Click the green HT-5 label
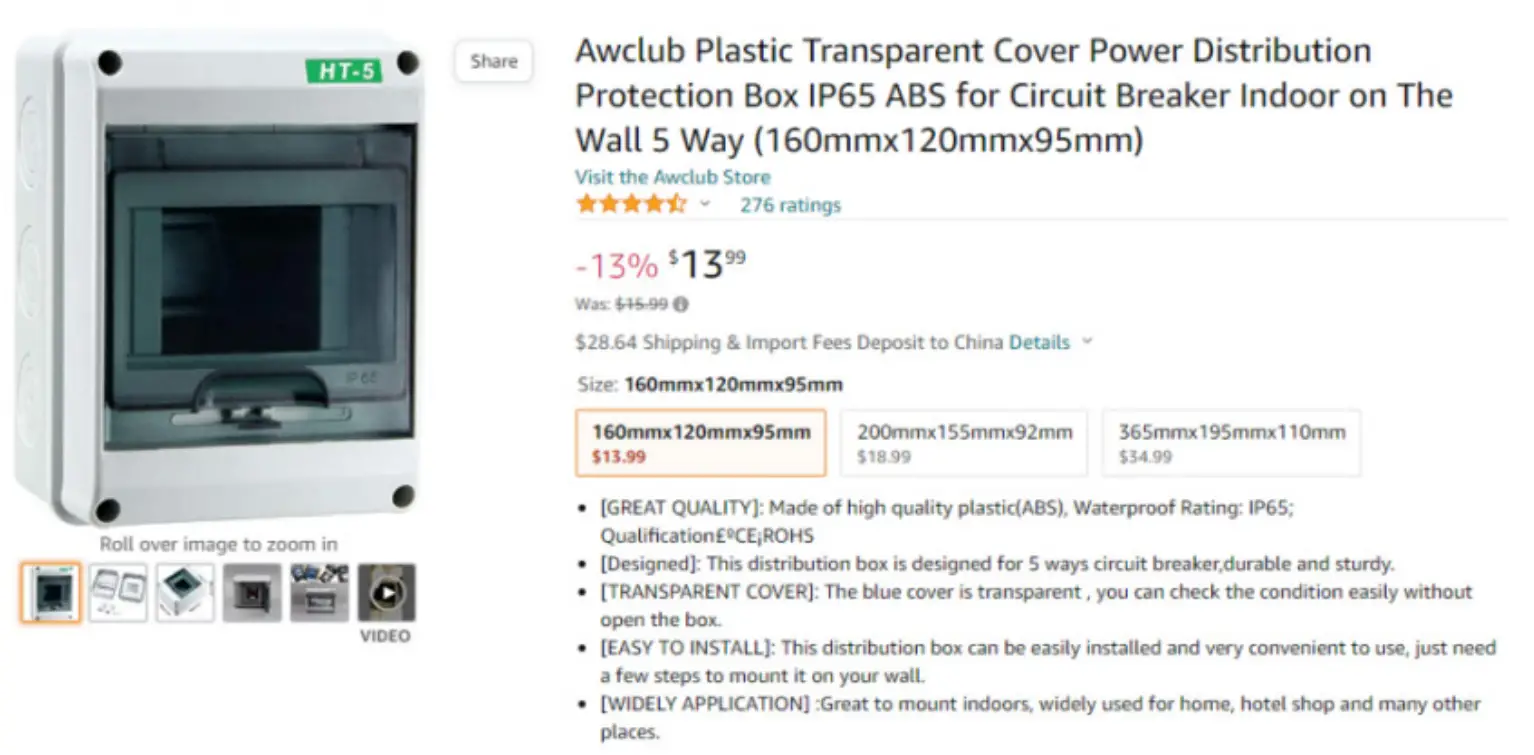Screen dimensions: 1534x755 pyautogui.click(x=343, y=71)
